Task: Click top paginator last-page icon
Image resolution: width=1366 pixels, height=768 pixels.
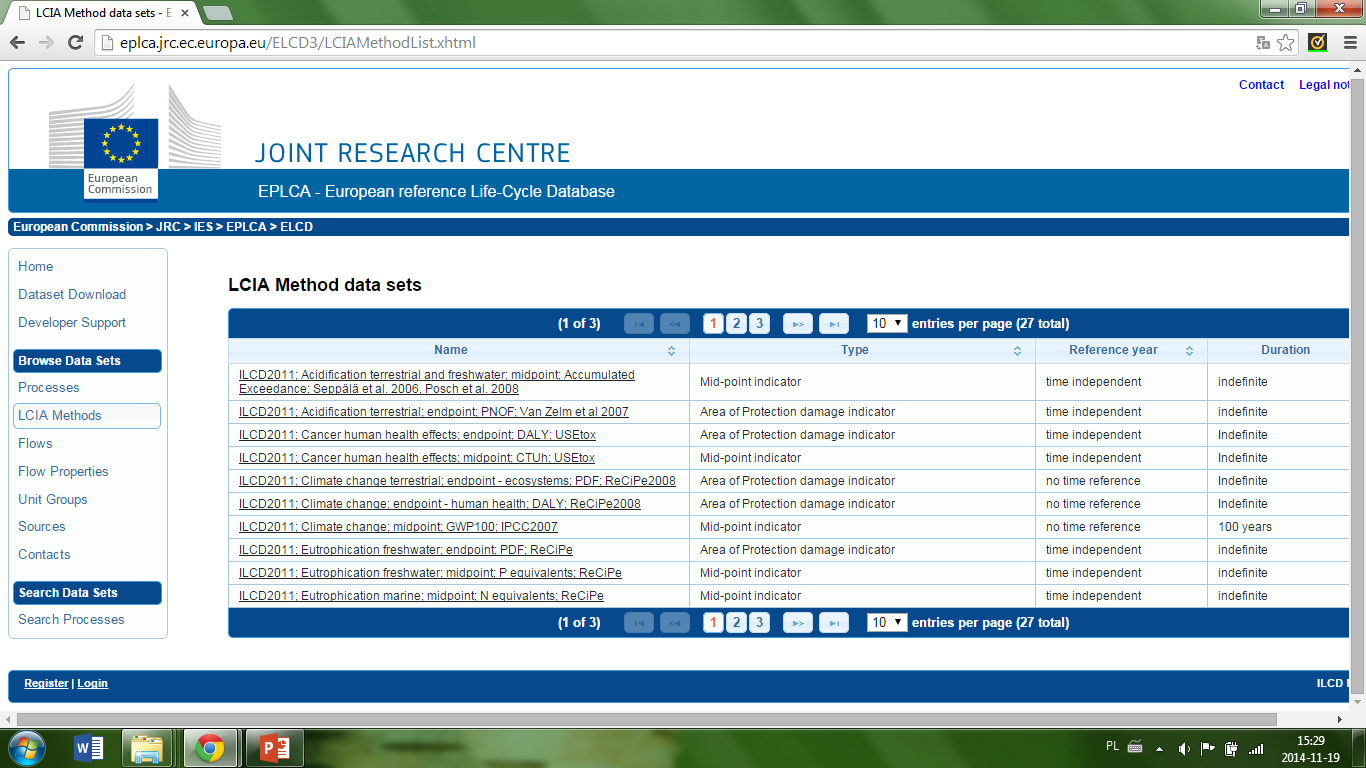Action: click(x=834, y=323)
